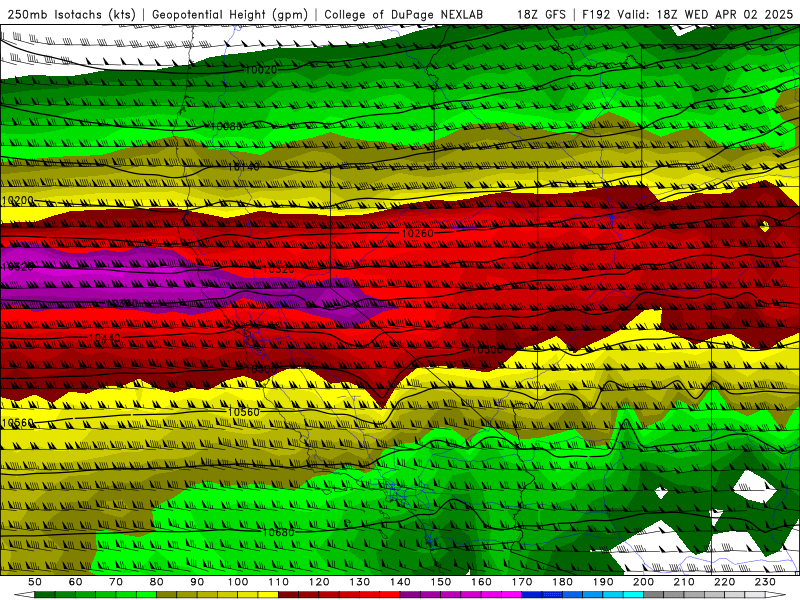Click the 210 knot colorbar label
Screen dimensions: 800x600
[685, 582]
